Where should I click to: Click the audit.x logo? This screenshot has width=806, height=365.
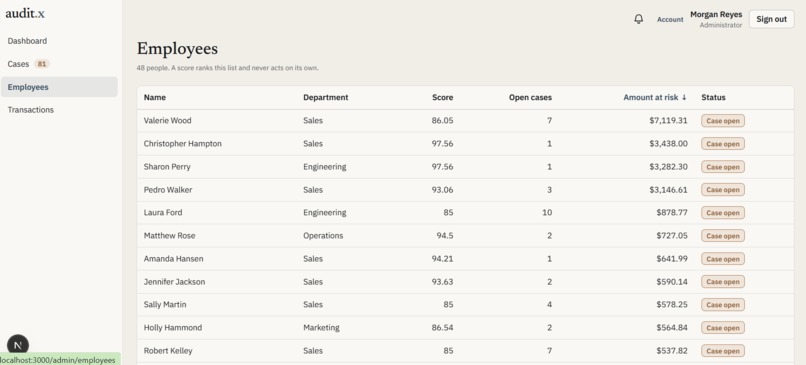(x=25, y=14)
